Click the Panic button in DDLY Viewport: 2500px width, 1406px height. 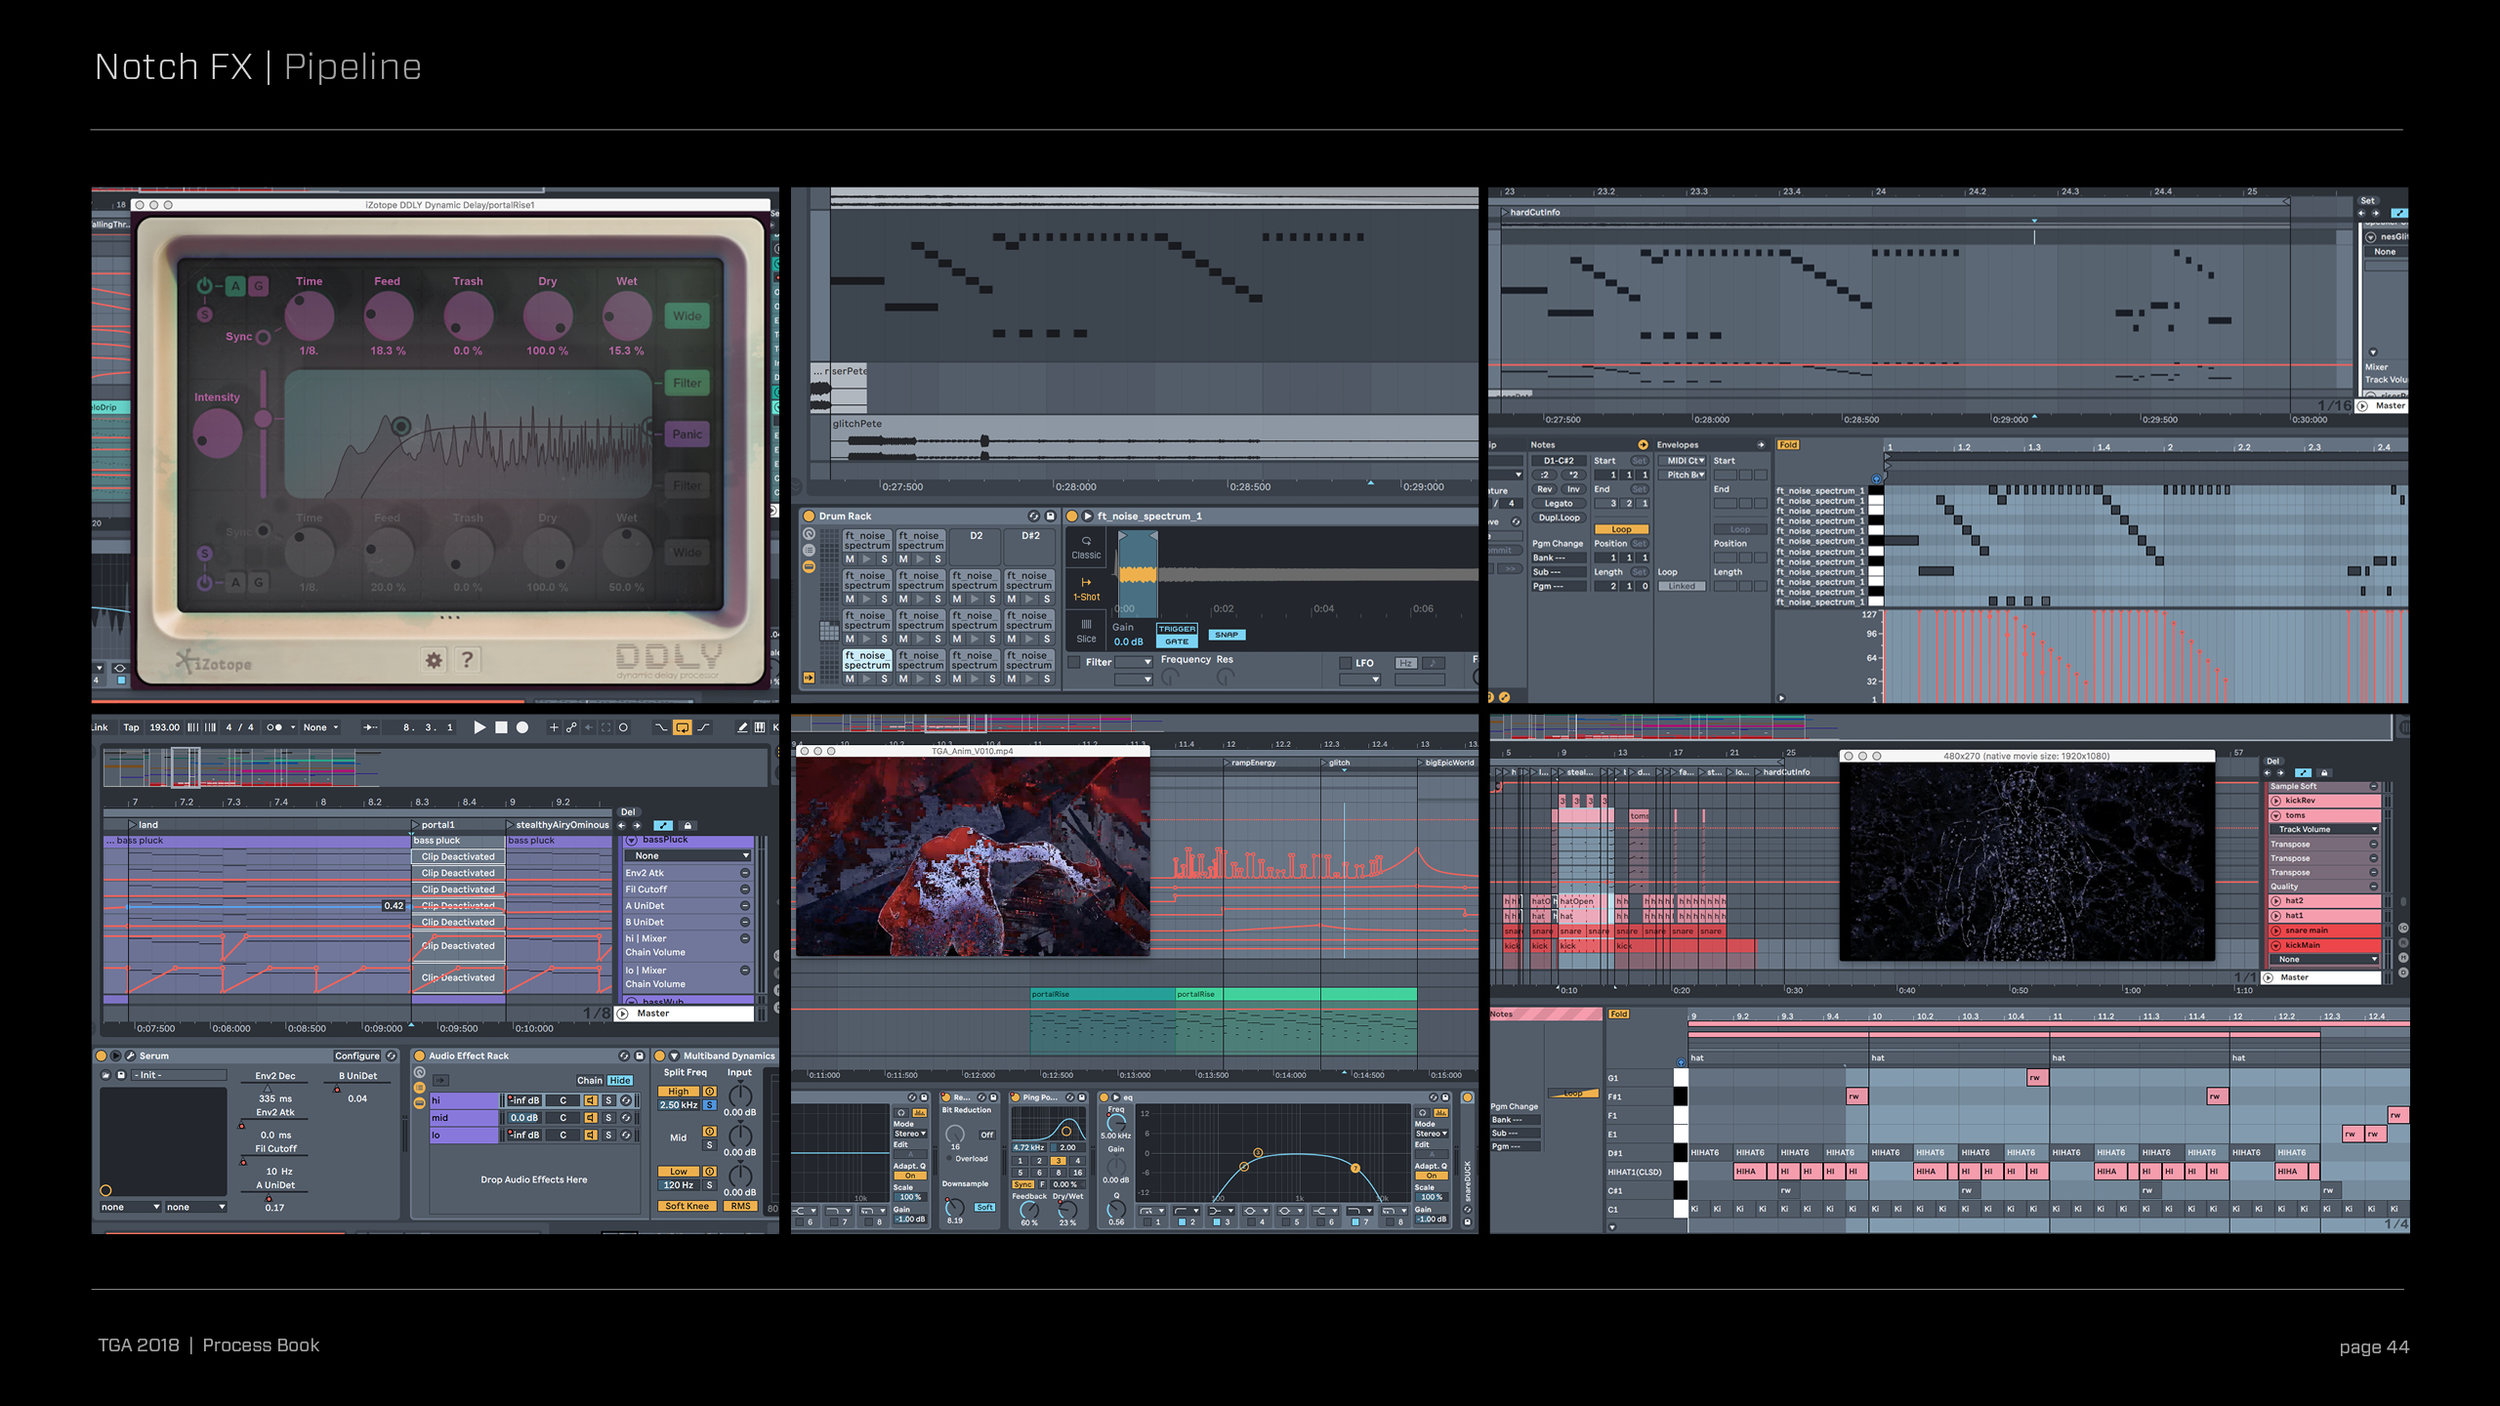click(687, 434)
